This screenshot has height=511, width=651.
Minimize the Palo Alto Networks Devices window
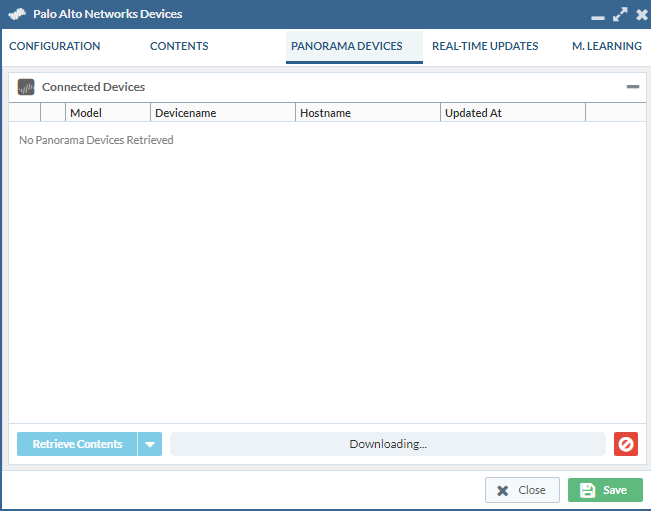(598, 17)
